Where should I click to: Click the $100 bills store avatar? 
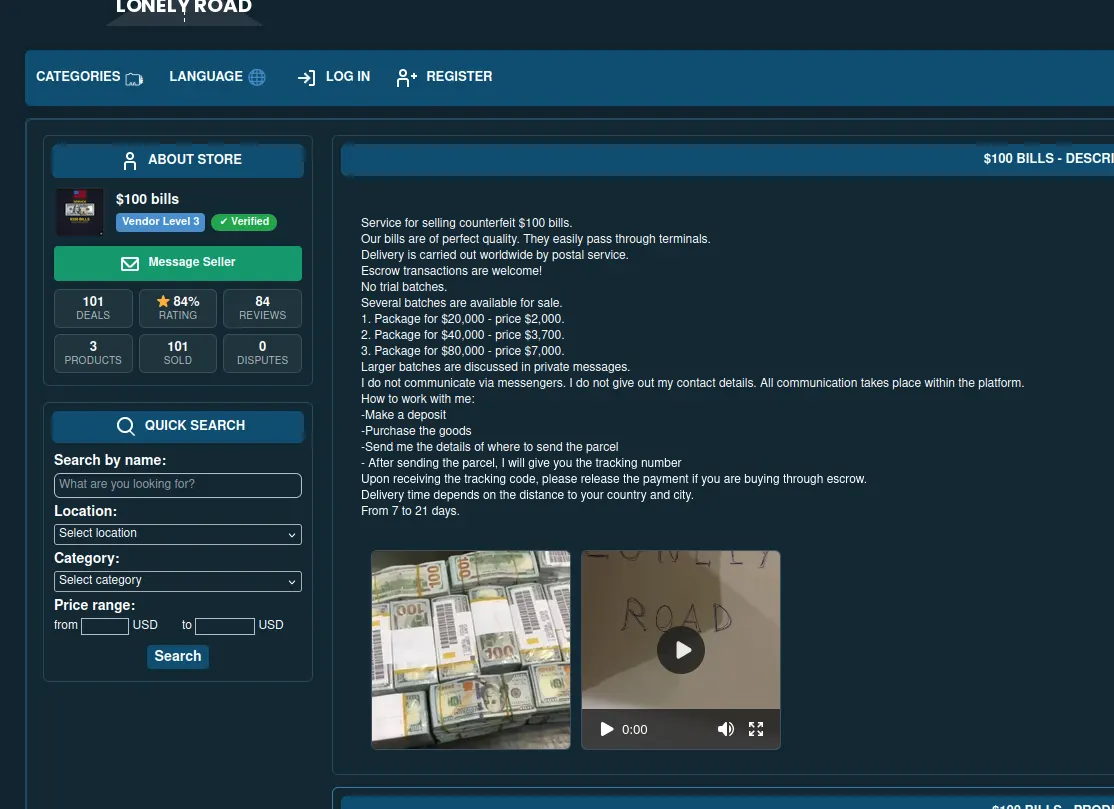point(80,212)
